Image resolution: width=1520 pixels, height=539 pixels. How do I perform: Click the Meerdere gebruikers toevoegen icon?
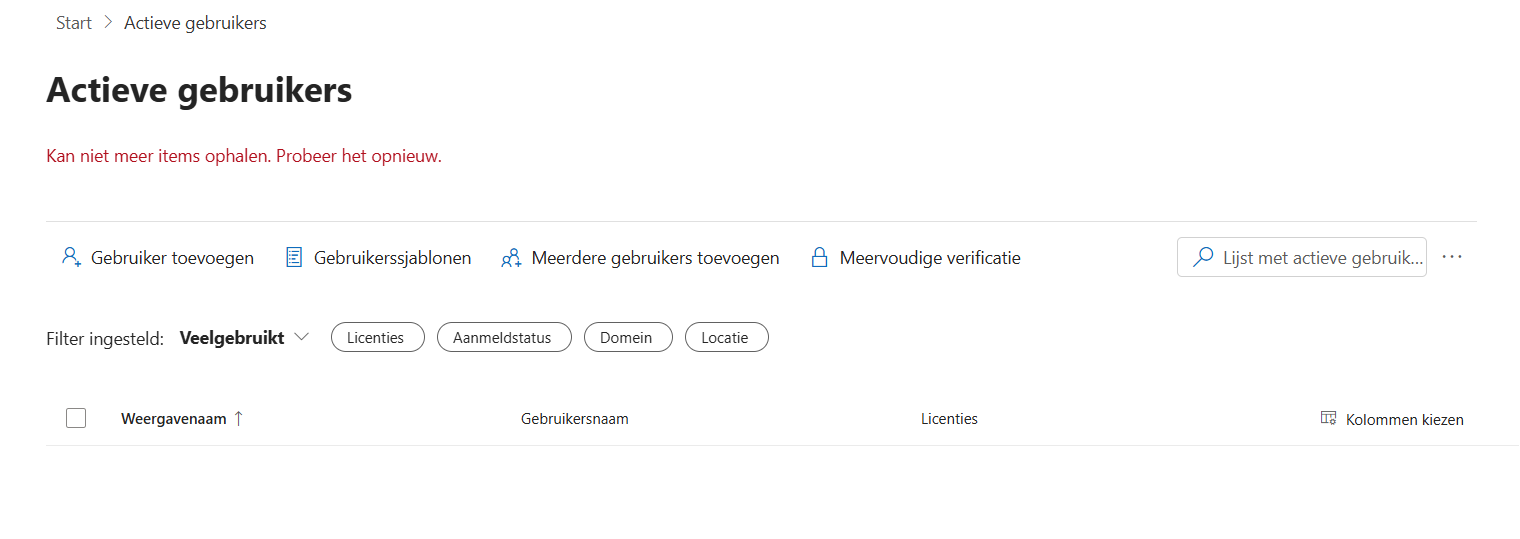[x=512, y=258]
